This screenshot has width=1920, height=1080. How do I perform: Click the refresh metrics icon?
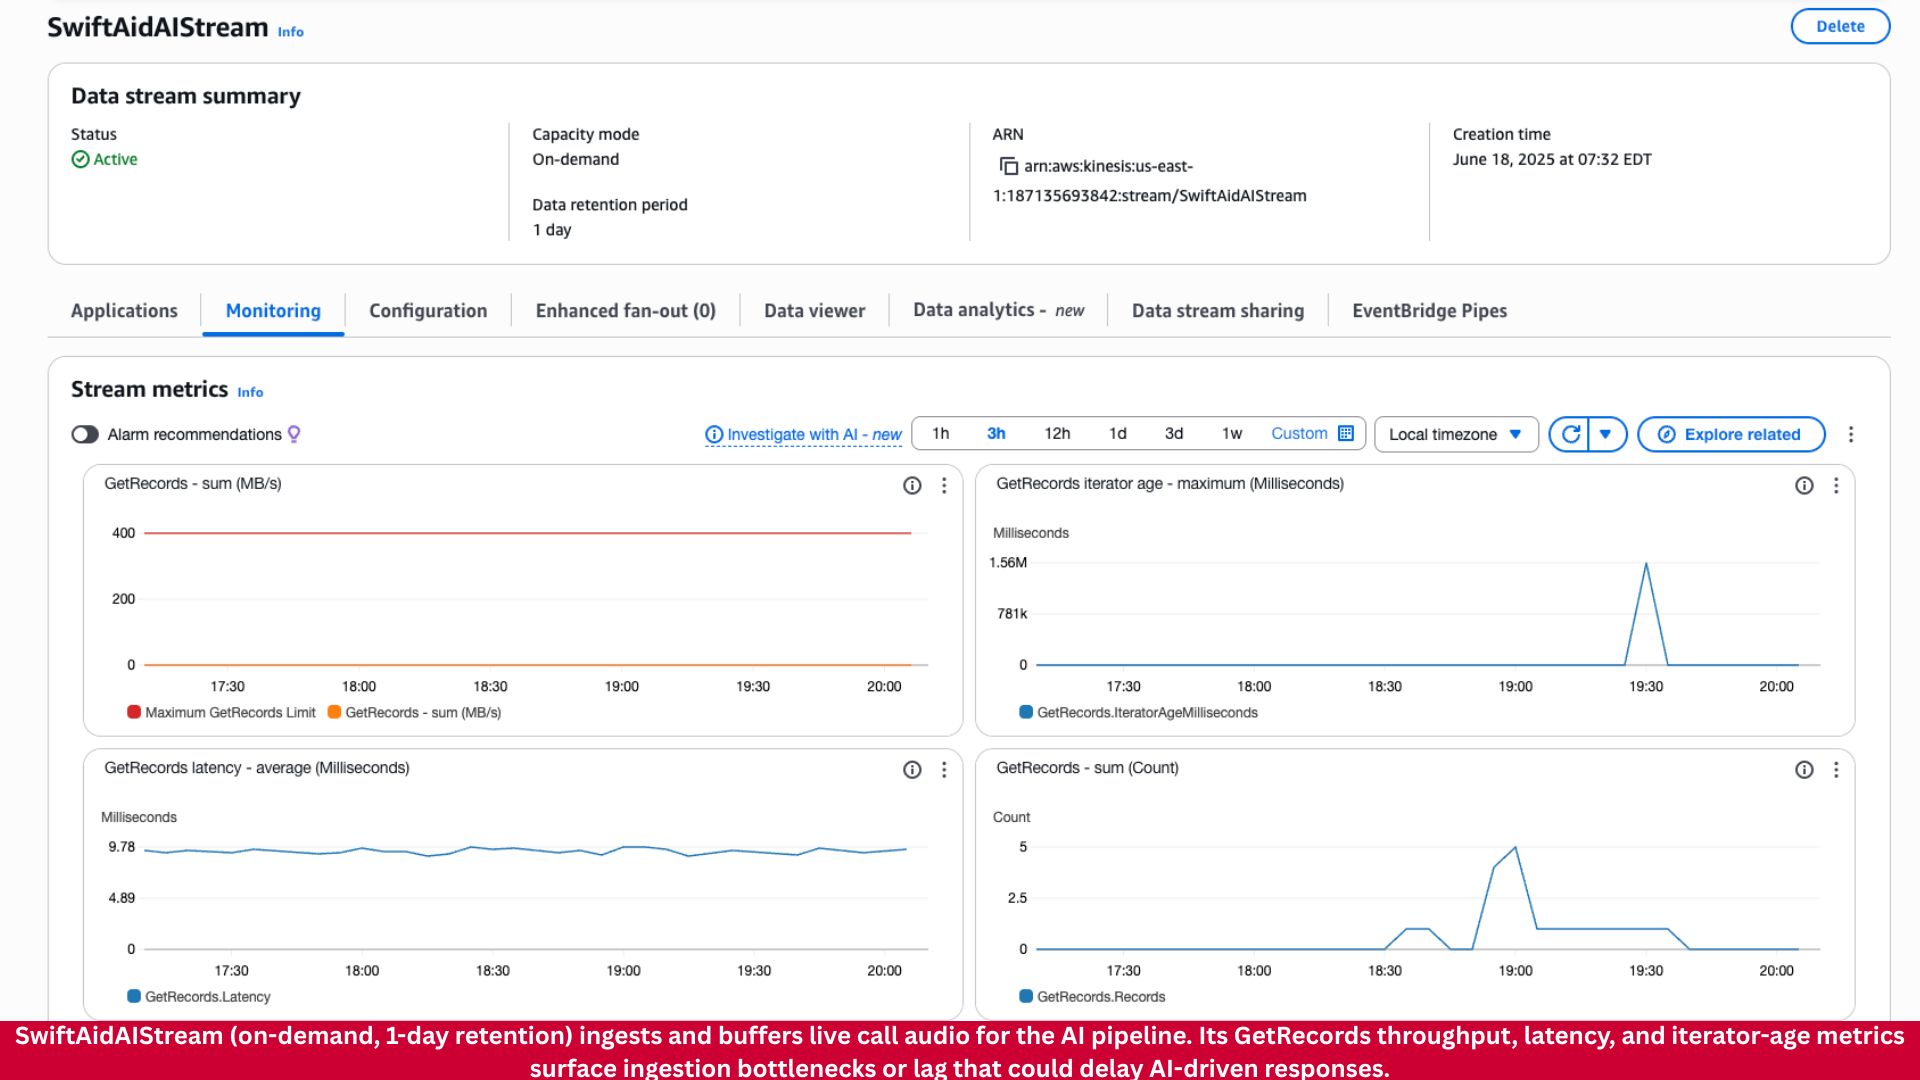[x=1570, y=434]
